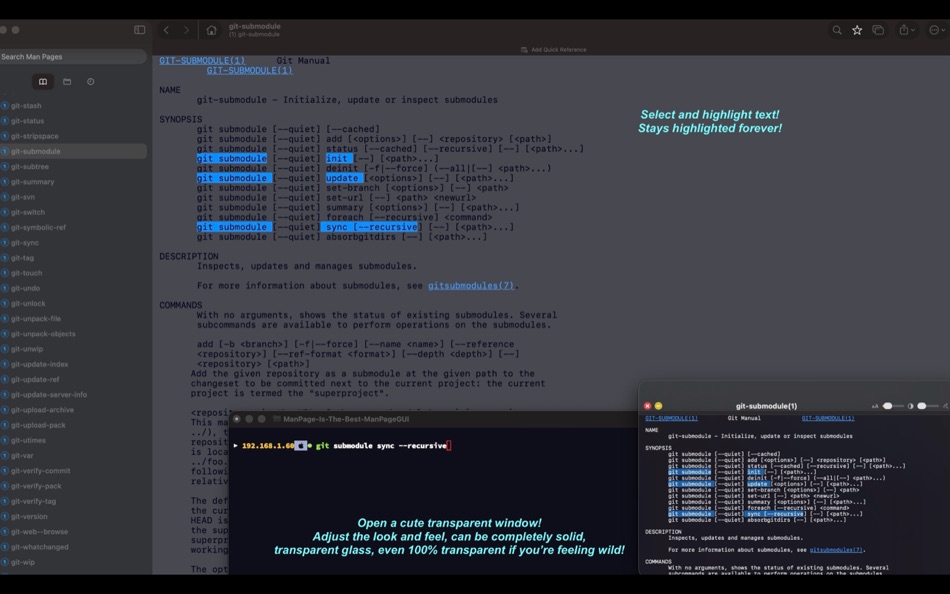The width and height of the screenshot is (950, 594).
Task: Click inside the Search Man Pages field
Action: pos(70,57)
